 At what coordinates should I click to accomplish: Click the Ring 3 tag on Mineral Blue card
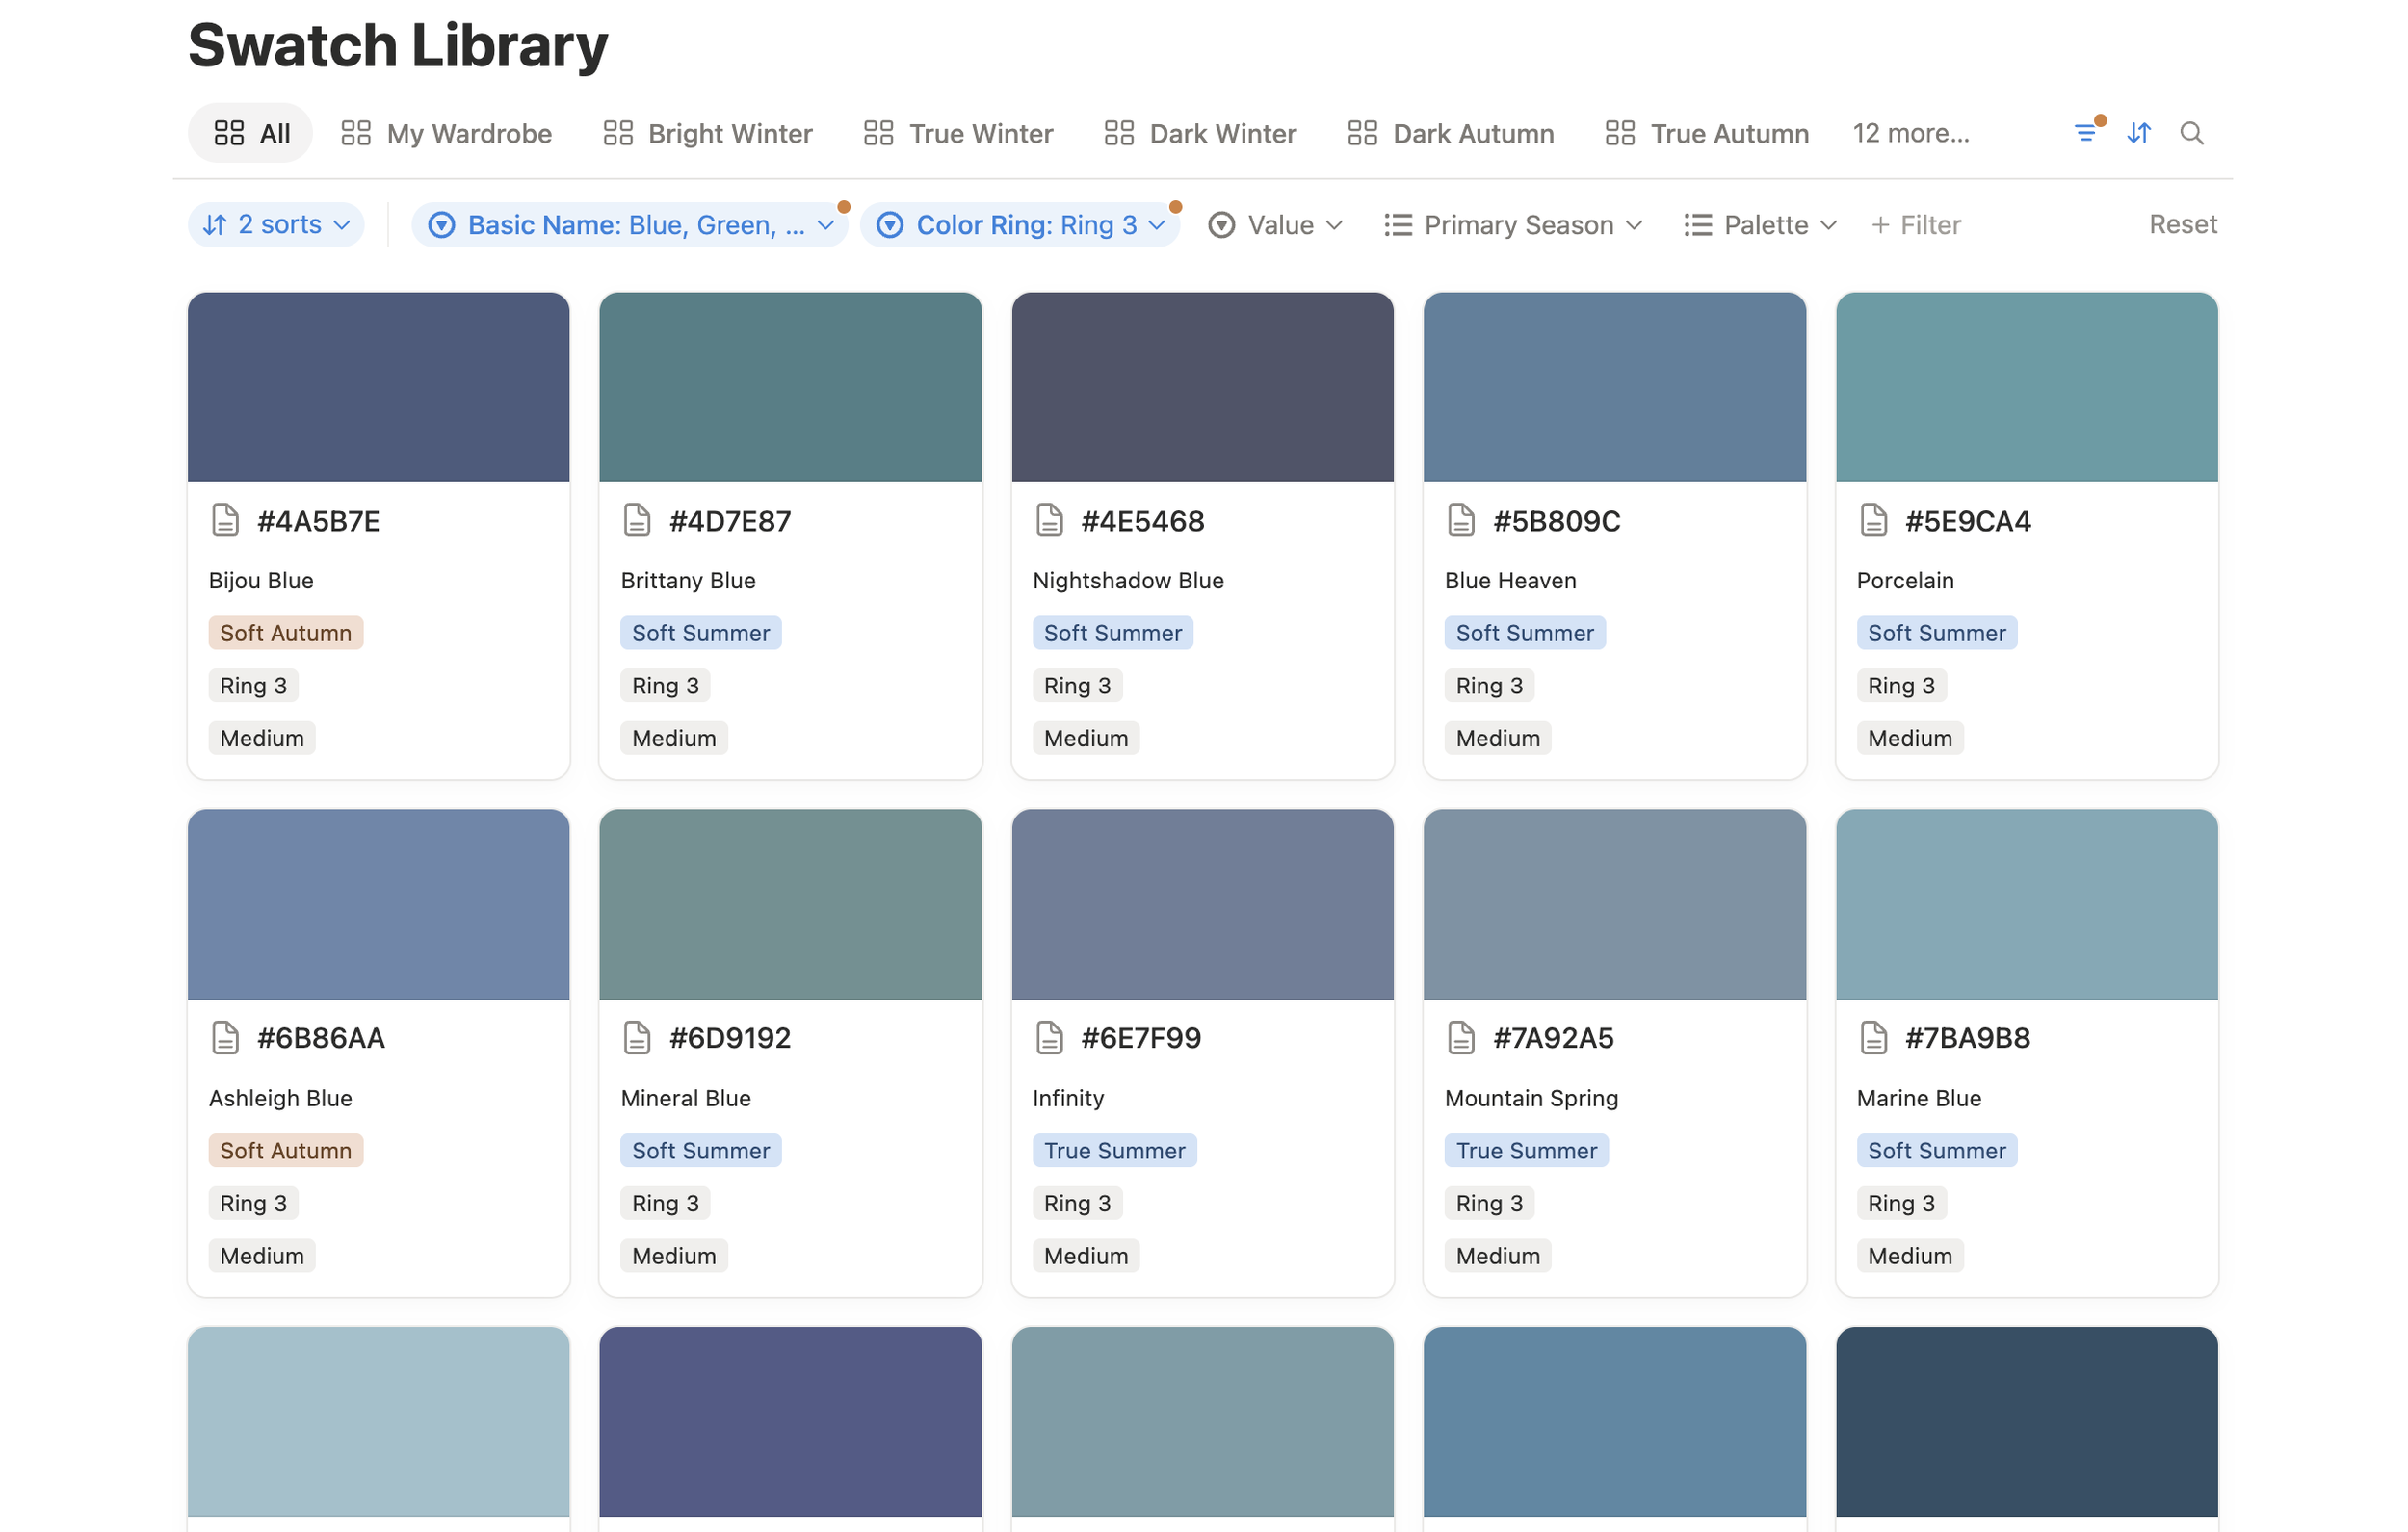[665, 1203]
